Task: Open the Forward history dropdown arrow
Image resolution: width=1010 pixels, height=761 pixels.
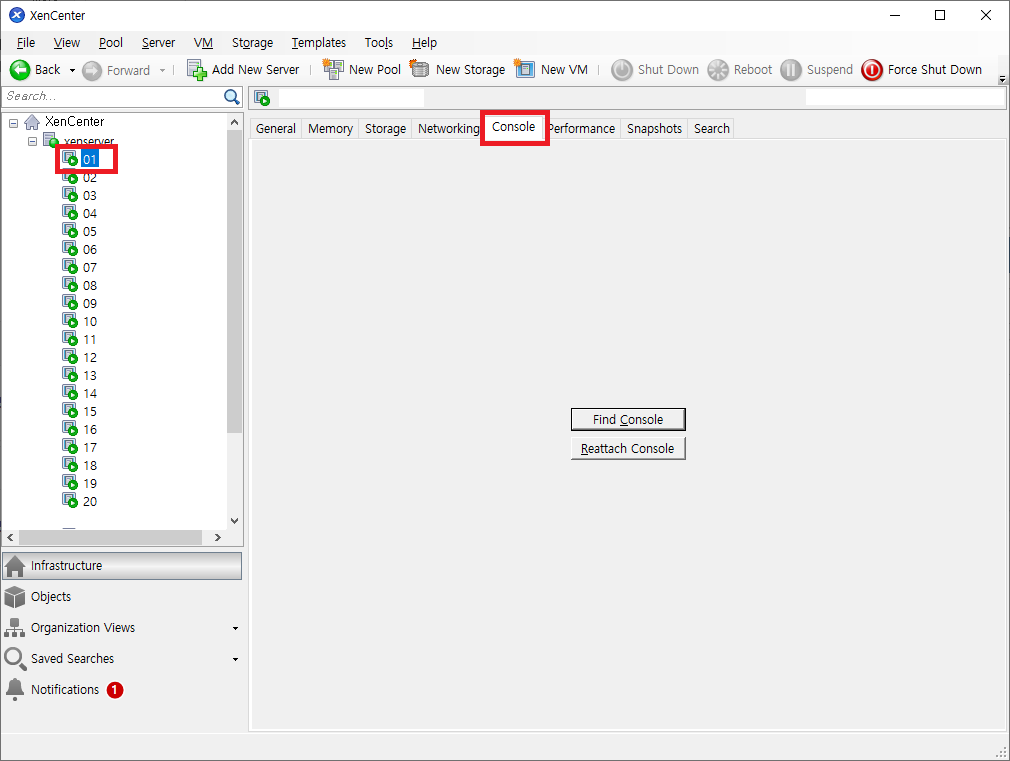Action: coord(162,70)
